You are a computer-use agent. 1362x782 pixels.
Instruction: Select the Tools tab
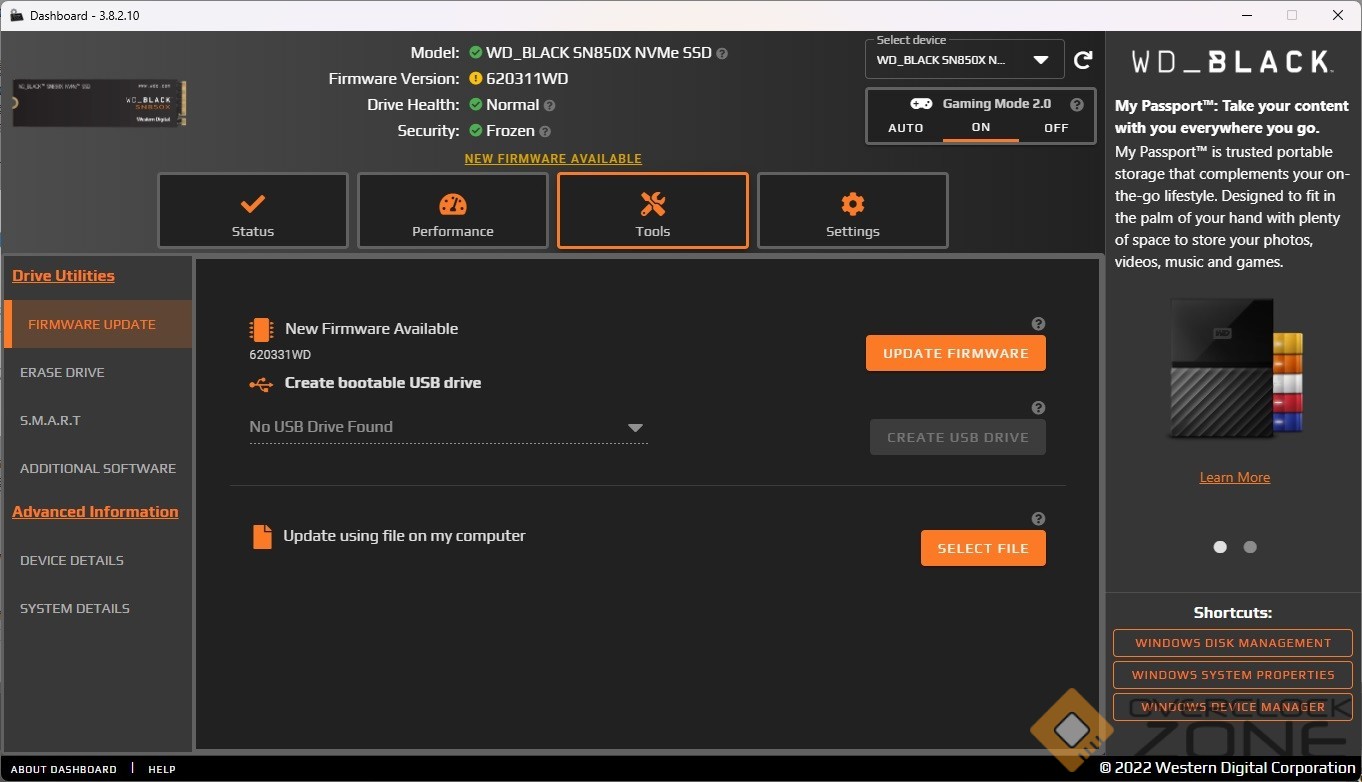click(x=653, y=211)
